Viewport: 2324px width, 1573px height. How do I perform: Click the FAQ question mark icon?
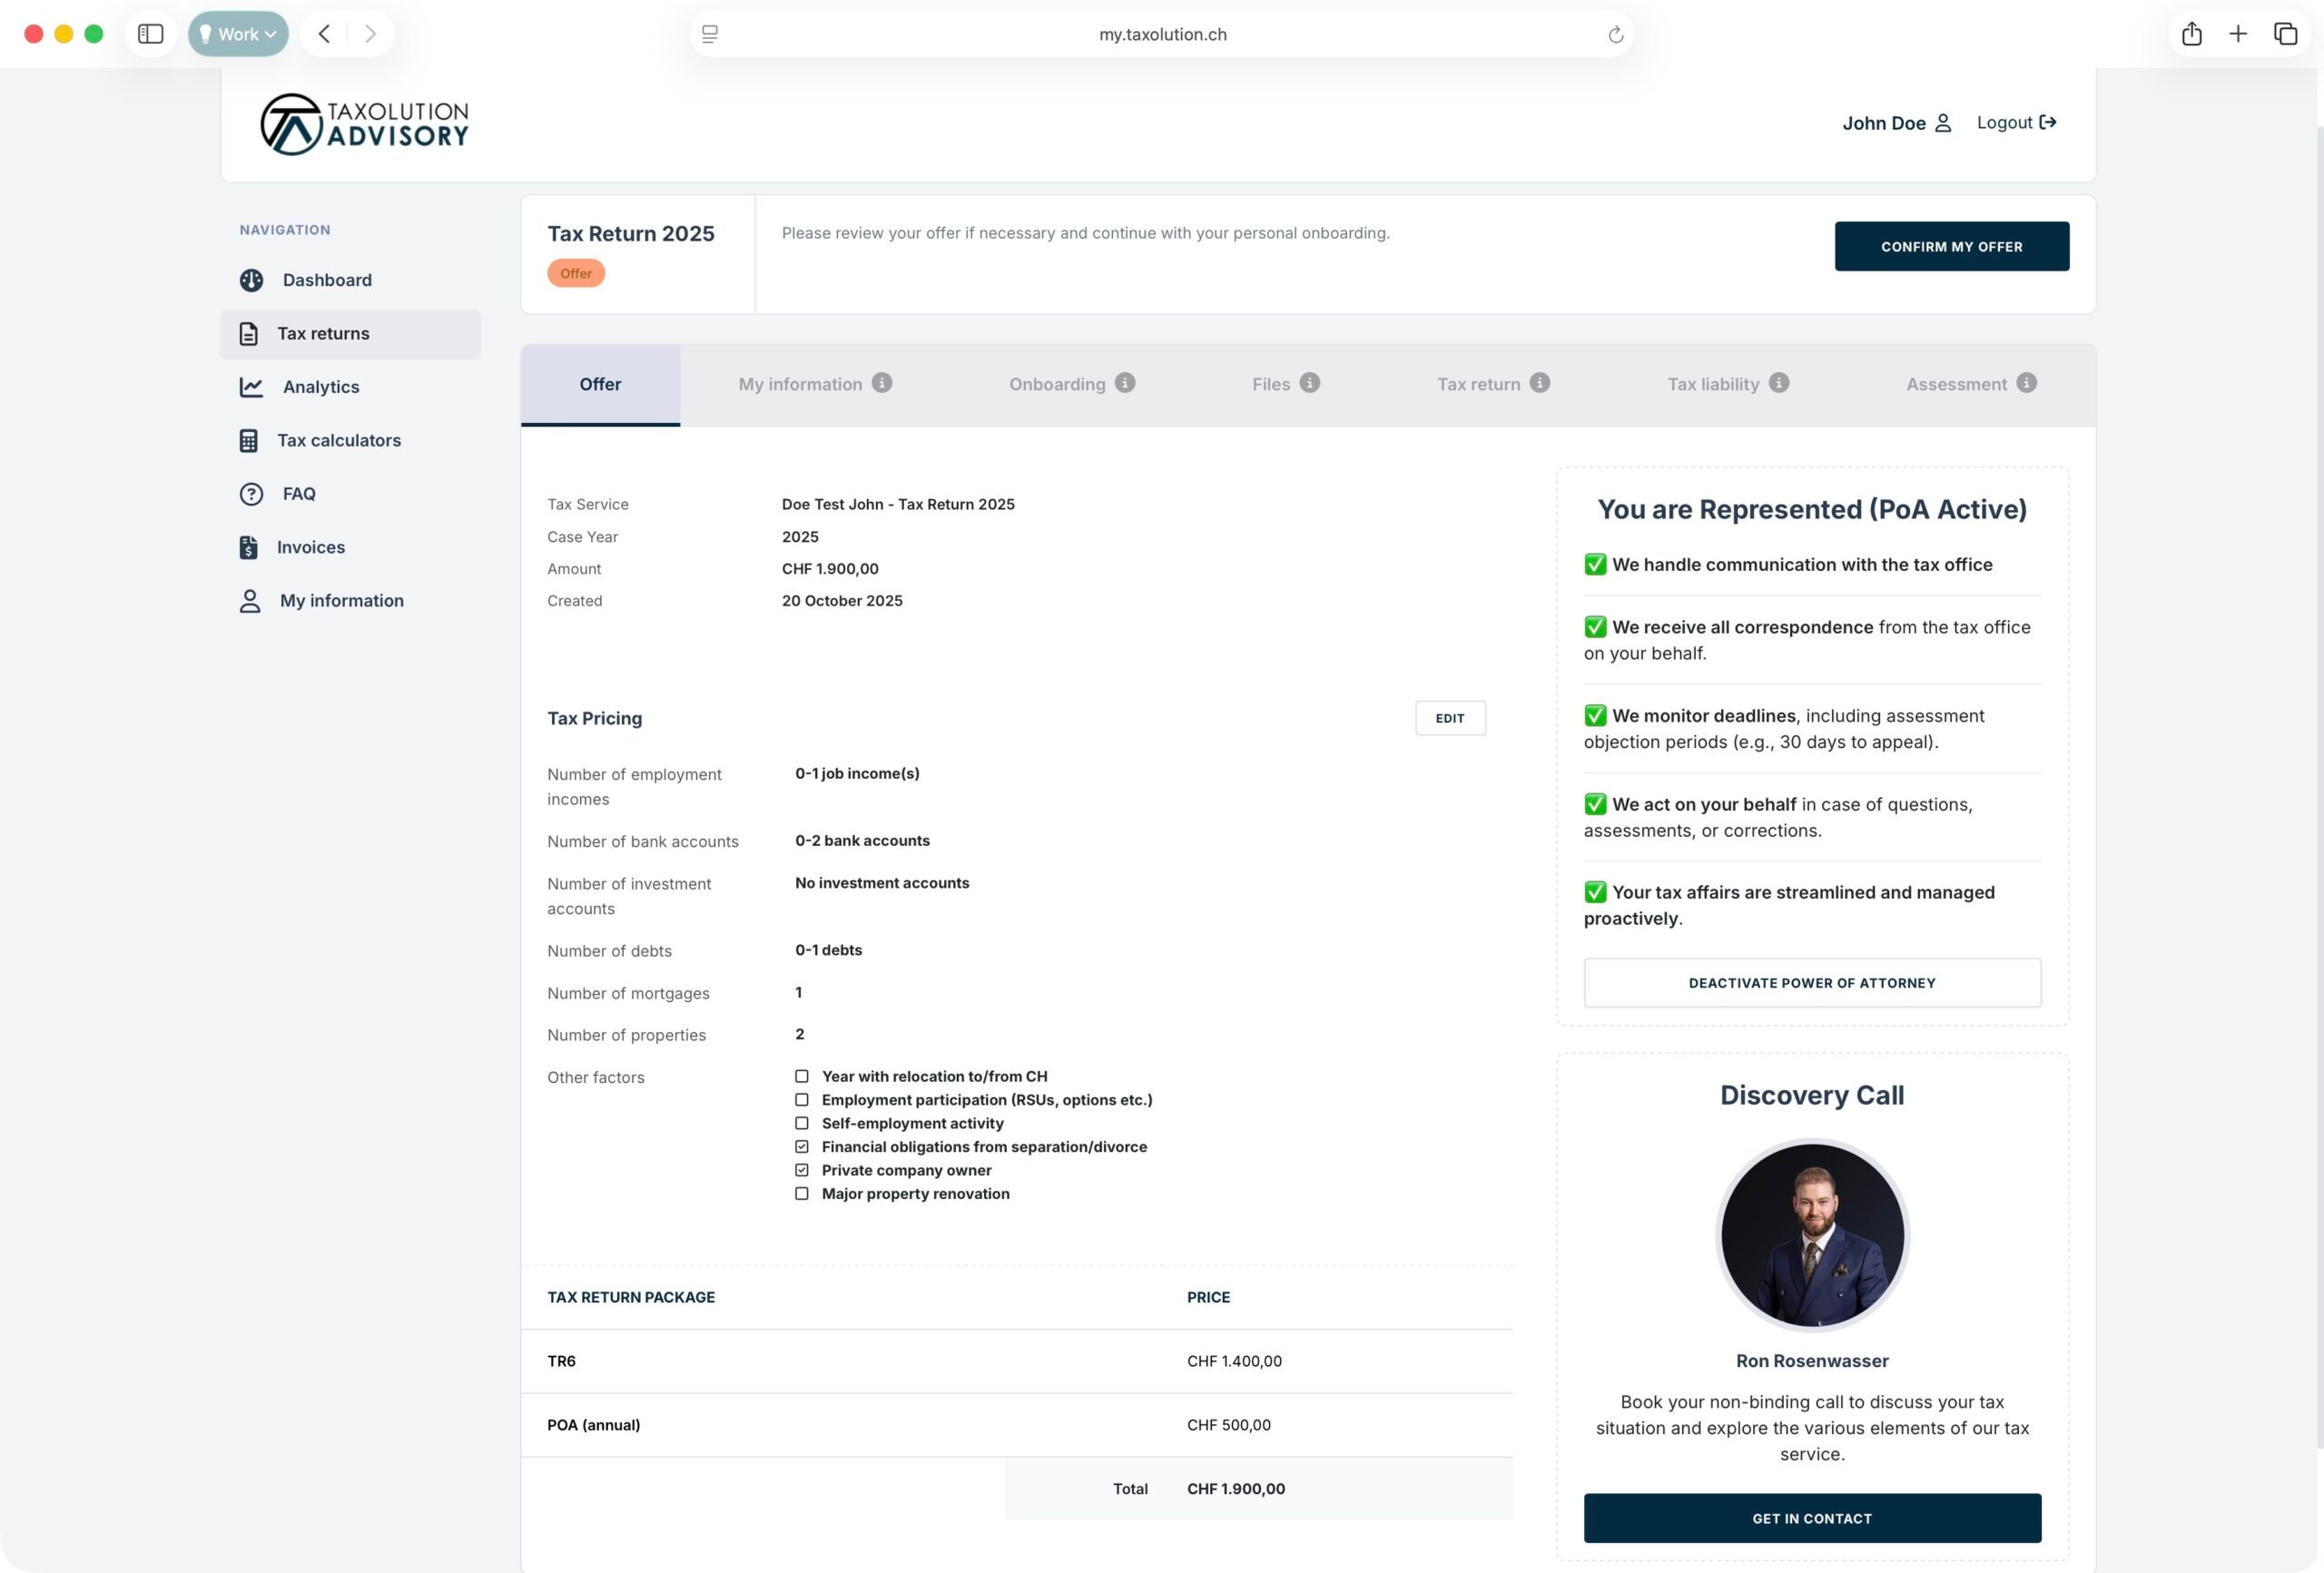(x=251, y=494)
